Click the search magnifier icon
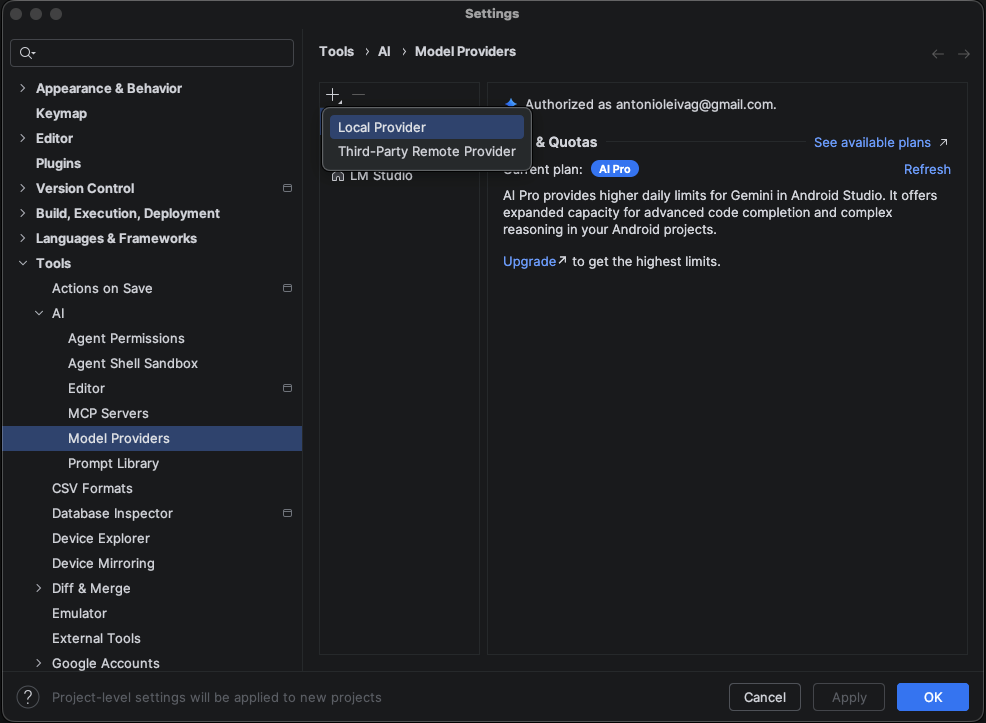Image resolution: width=986 pixels, height=723 pixels. coord(26,53)
